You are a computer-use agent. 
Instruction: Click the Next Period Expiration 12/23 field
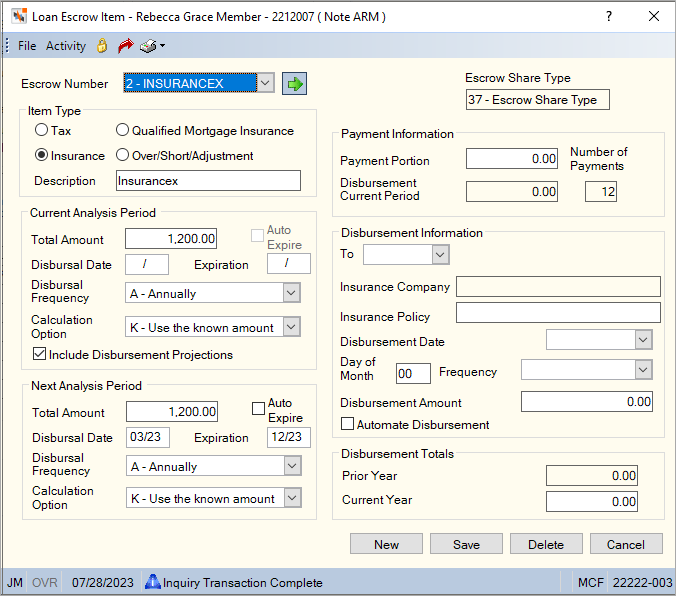[x=289, y=437]
